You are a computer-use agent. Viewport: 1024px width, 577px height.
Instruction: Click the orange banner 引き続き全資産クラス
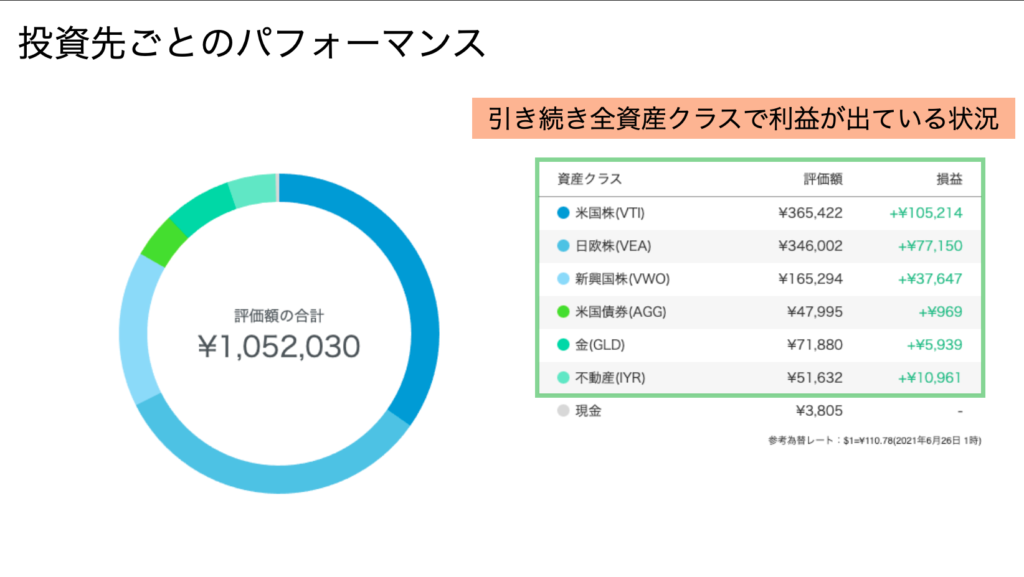click(x=743, y=119)
